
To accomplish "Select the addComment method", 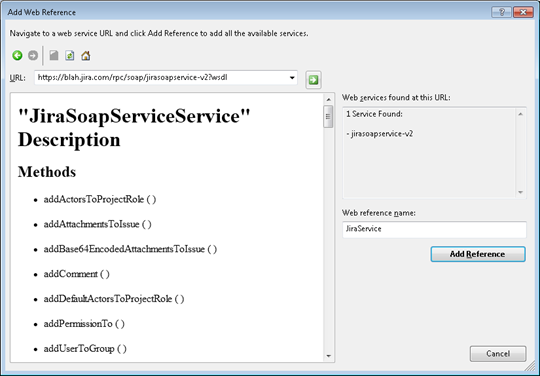I will [76, 274].
